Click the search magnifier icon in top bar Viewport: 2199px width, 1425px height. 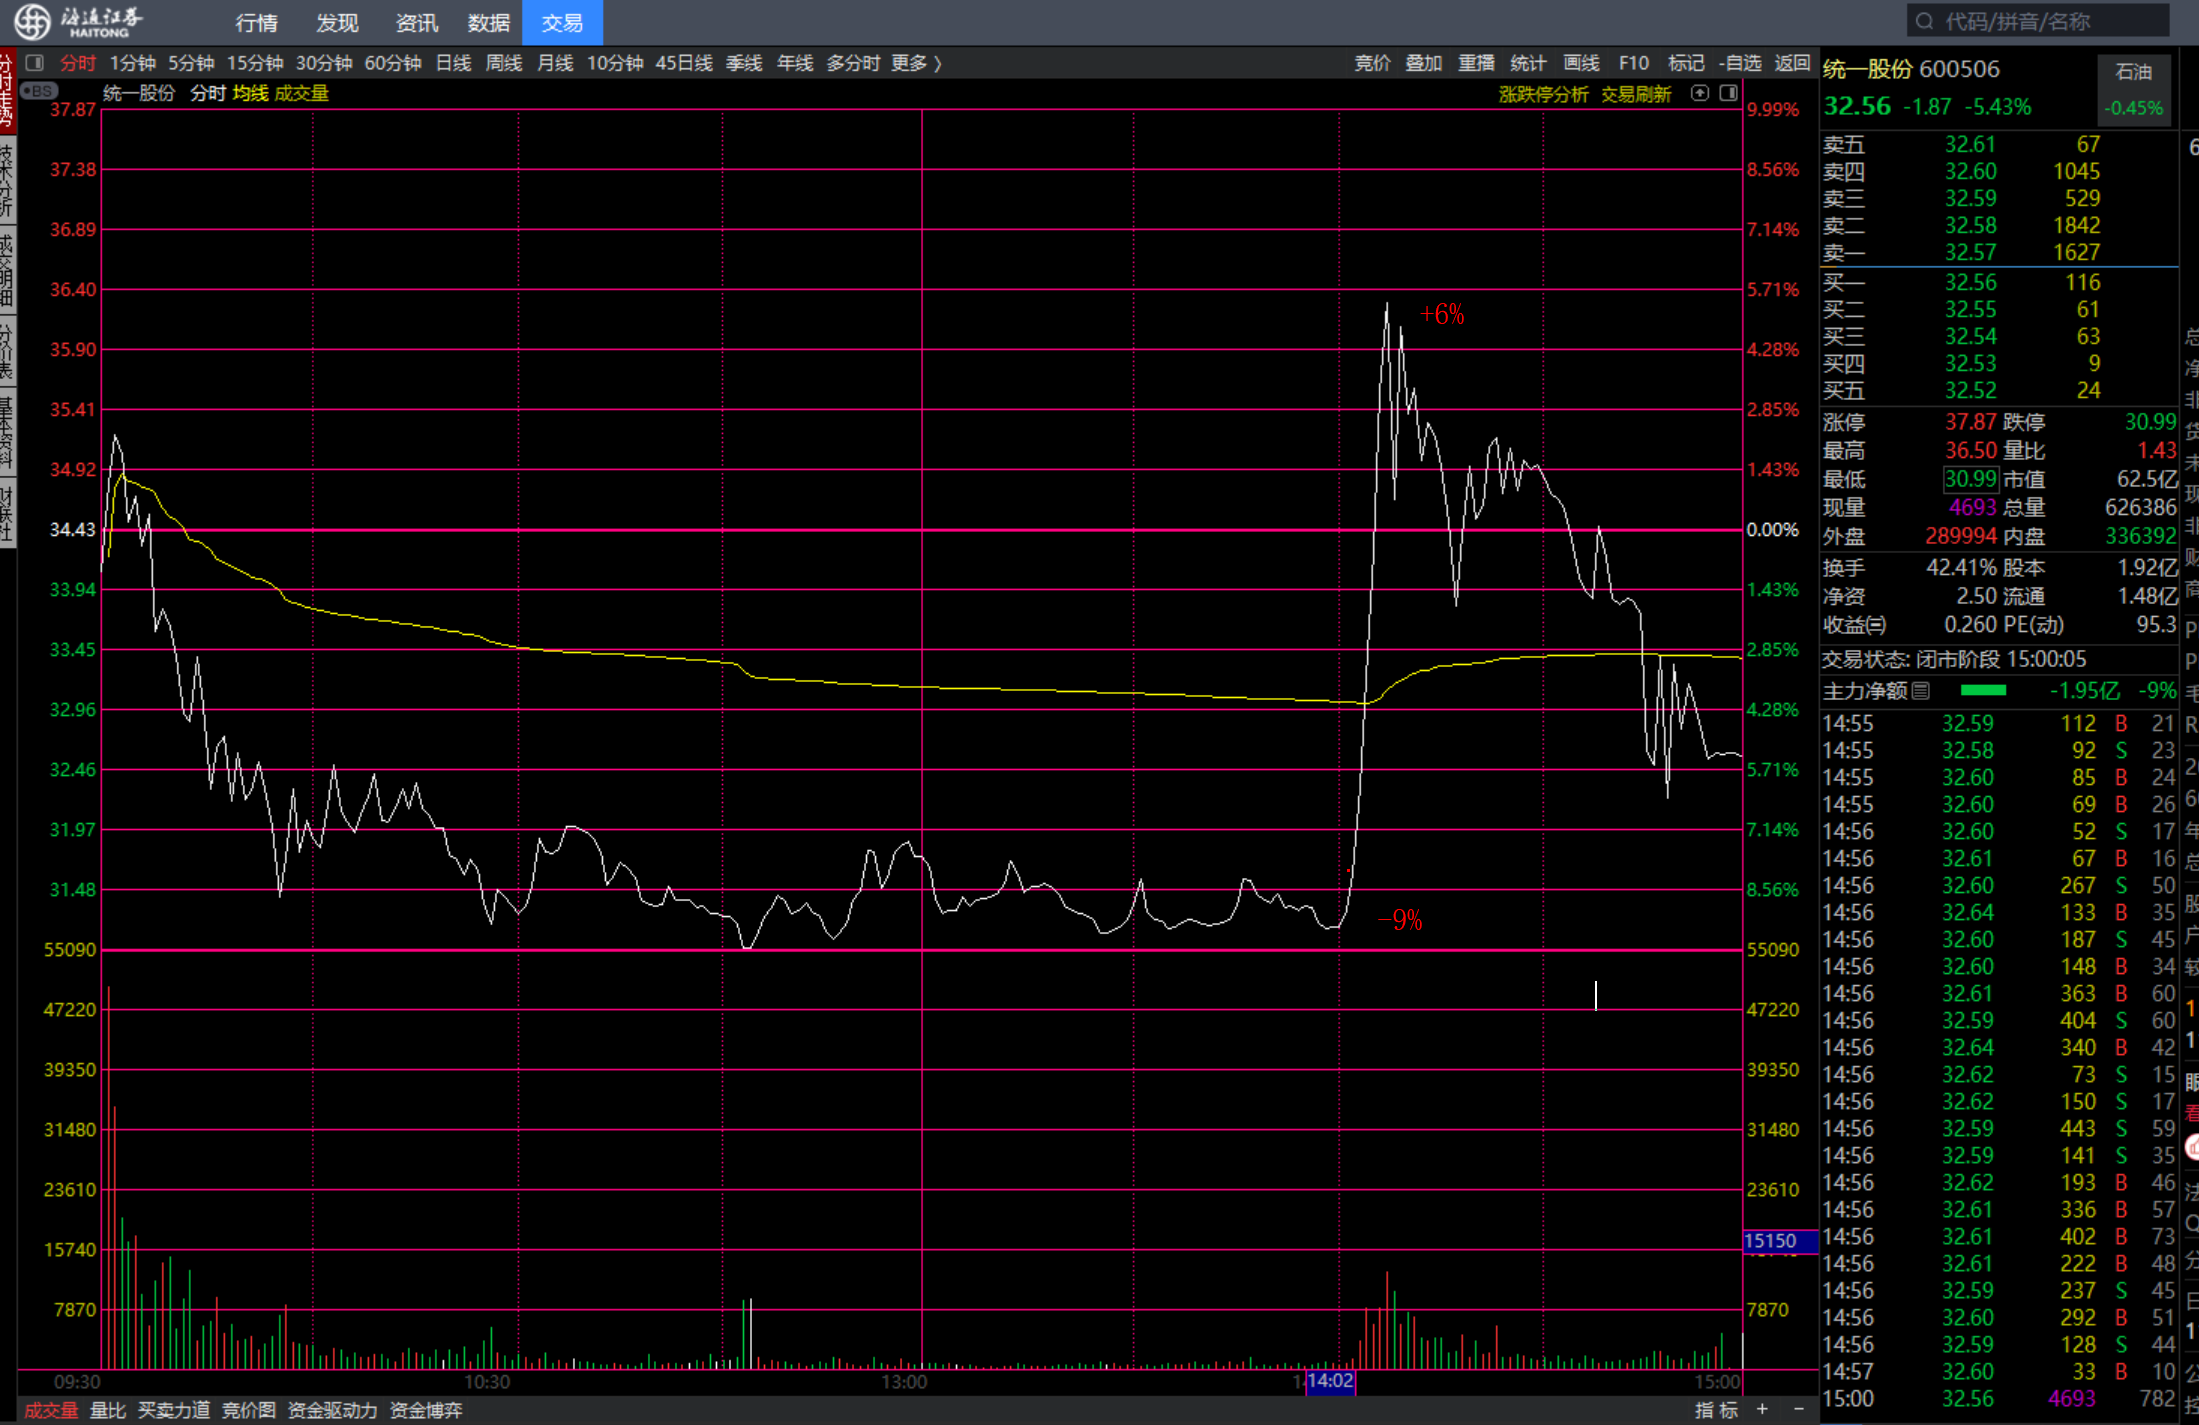(x=1924, y=21)
